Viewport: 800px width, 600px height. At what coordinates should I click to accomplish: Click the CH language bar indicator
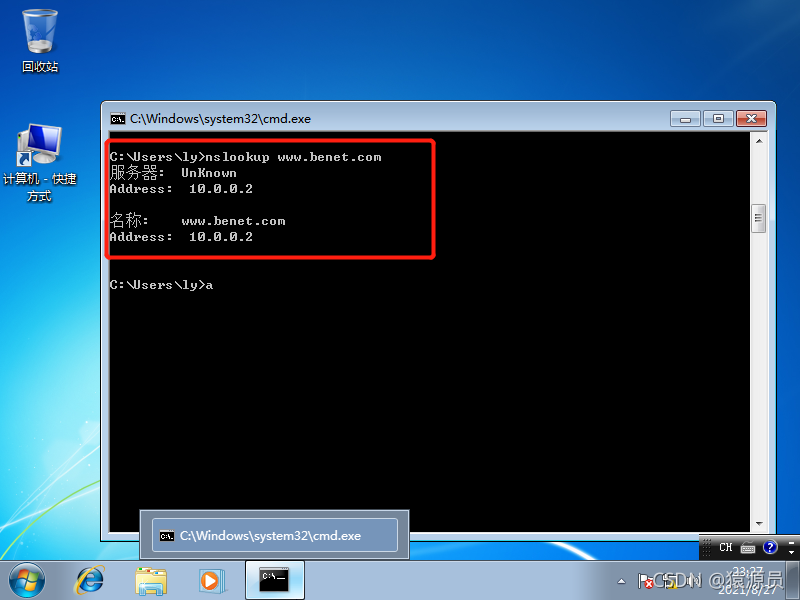pos(726,547)
